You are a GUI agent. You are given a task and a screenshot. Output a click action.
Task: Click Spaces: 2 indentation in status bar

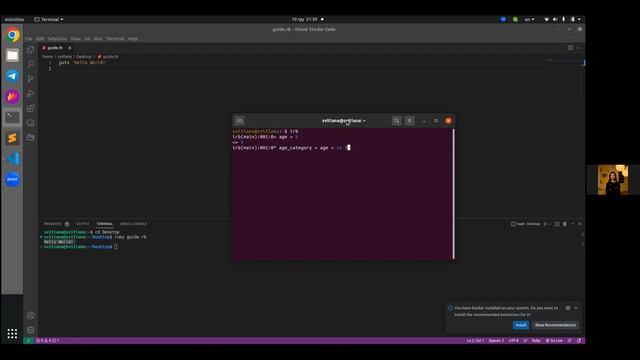click(x=496, y=340)
